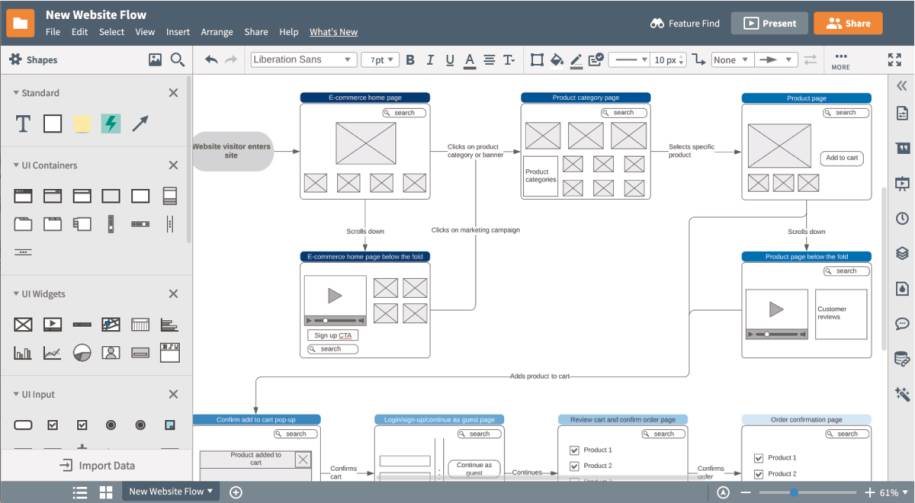The image size is (915, 503).
Task: Close the Standard shape library
Action: [173, 93]
